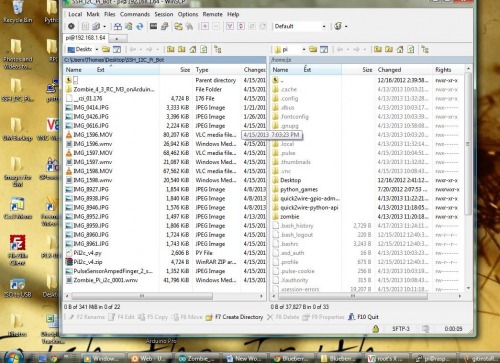
Task: Expand the remote pi directory dropdown
Action: pos(304,50)
